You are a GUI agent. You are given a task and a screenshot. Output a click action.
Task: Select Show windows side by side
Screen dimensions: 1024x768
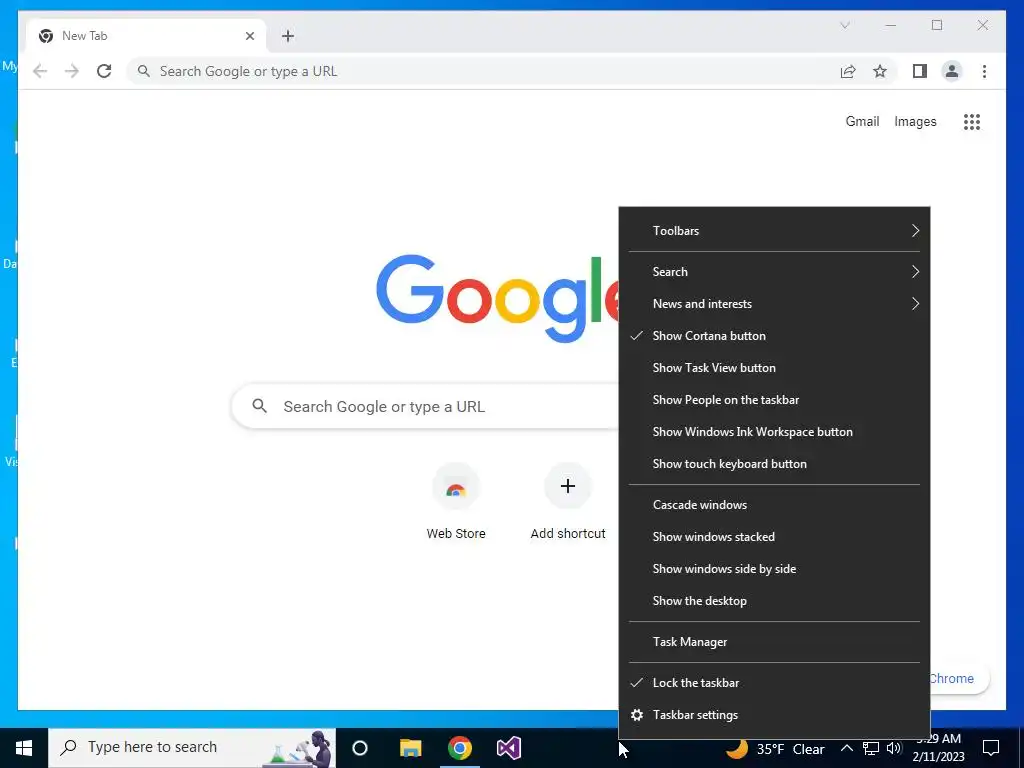pyautogui.click(x=774, y=569)
